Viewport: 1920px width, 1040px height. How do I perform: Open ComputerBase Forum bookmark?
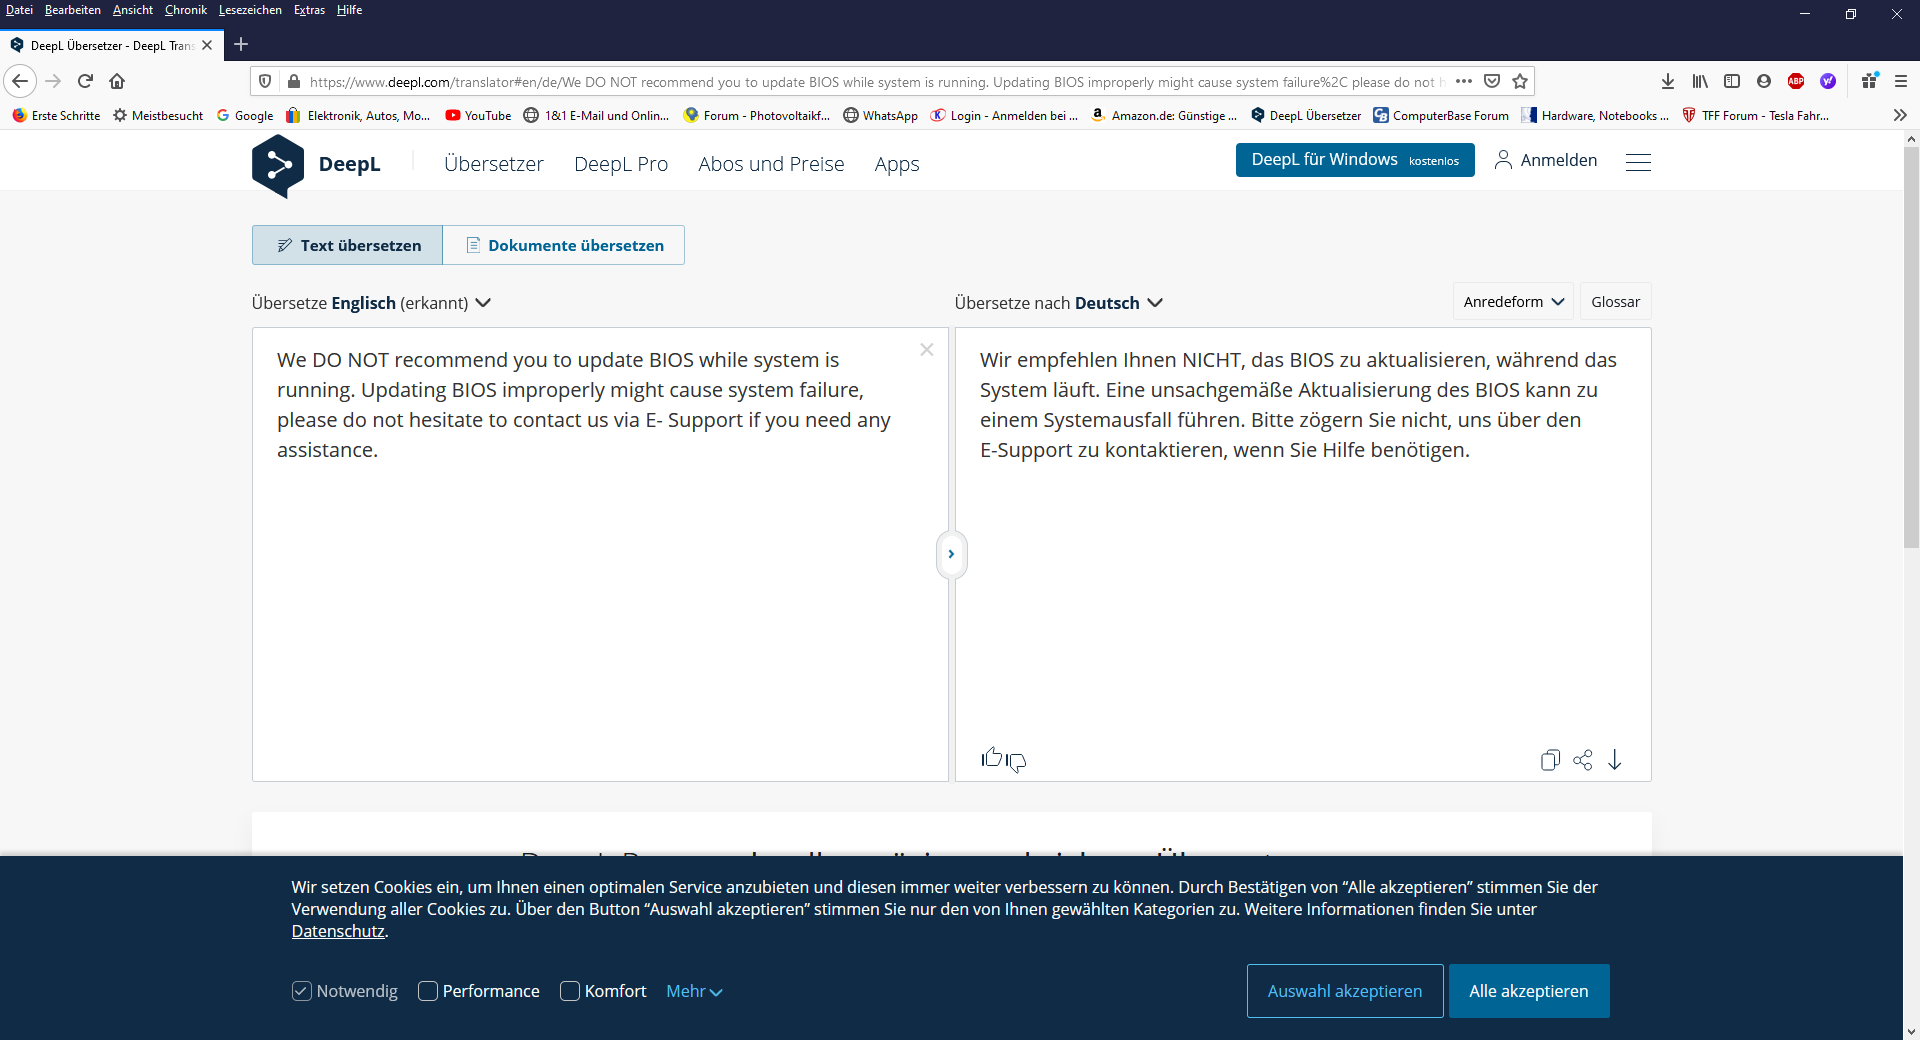[x=1441, y=115]
